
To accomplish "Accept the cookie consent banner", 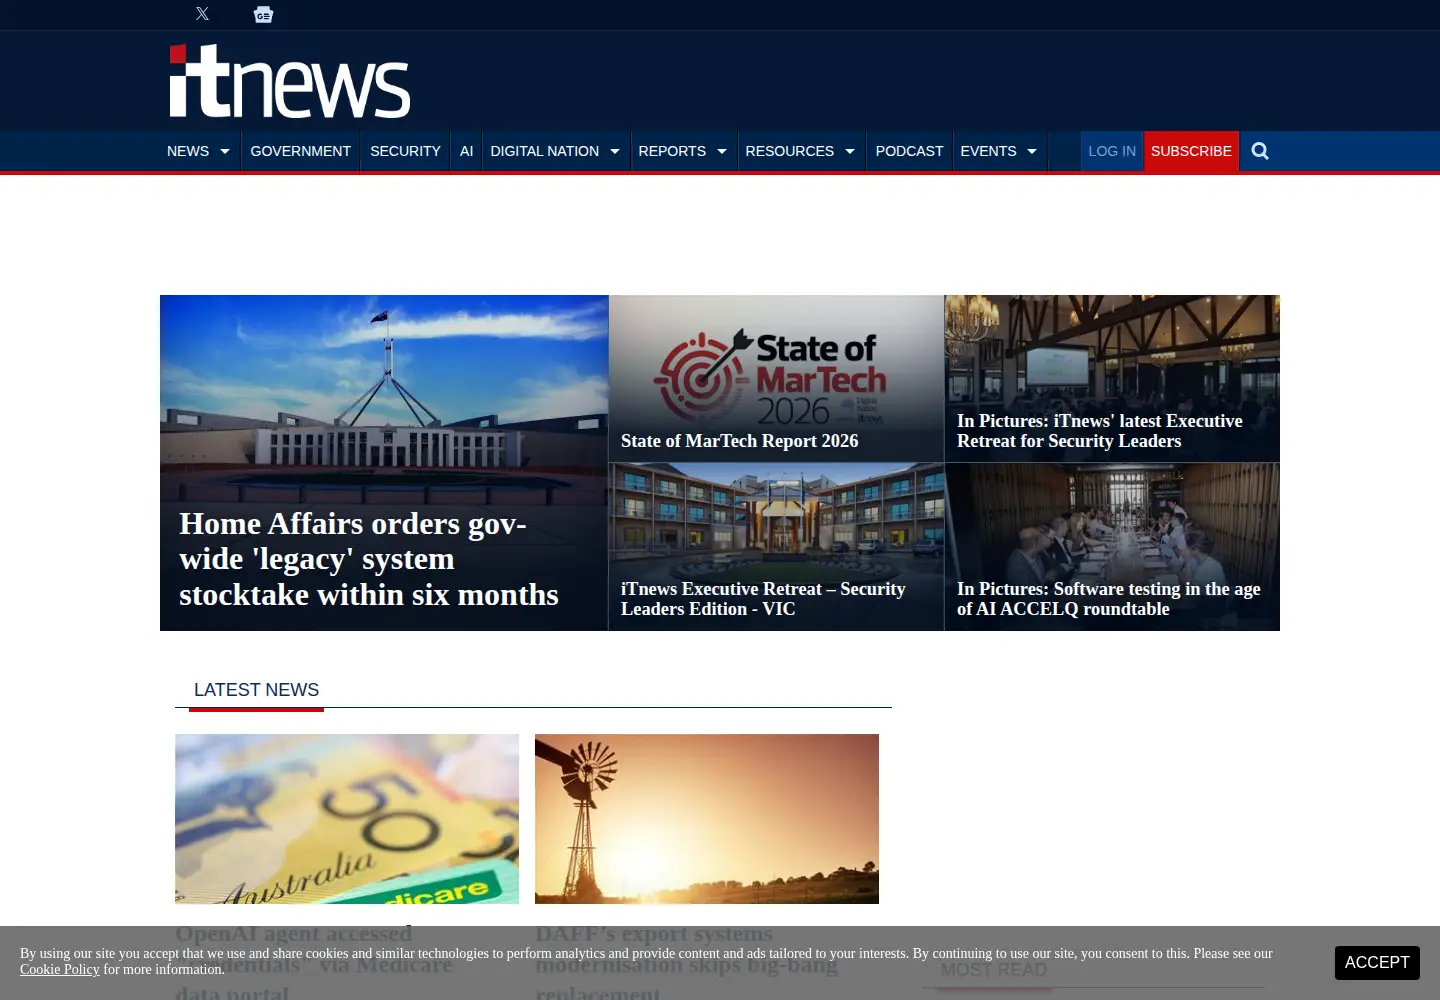I will [1377, 963].
